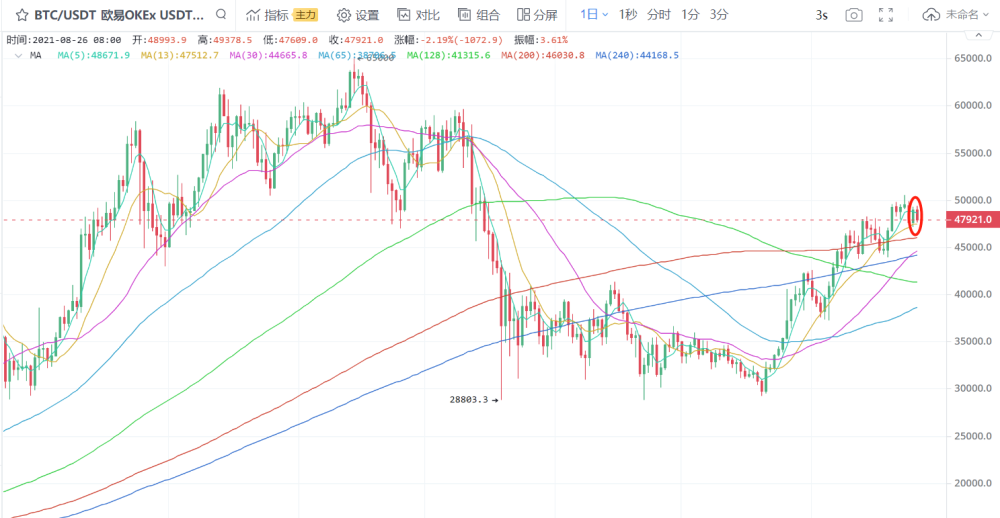The height and width of the screenshot is (518, 1000).
Task: Open the symbol search magnifier
Action: pos(221,14)
